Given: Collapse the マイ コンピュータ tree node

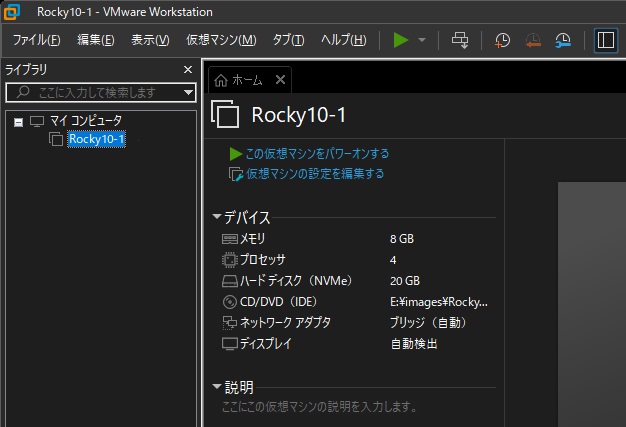Looking at the screenshot, I should point(18,122).
